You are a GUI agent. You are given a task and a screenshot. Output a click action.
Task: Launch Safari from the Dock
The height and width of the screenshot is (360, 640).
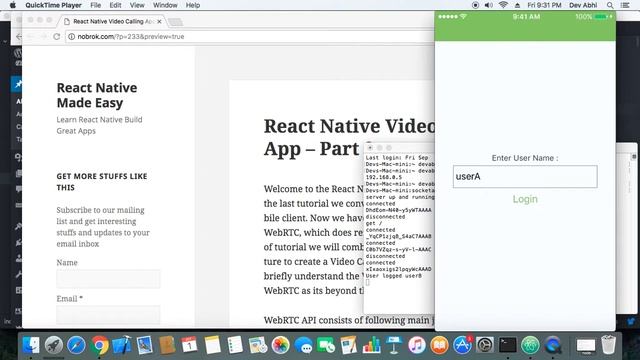pyautogui.click(x=76, y=345)
